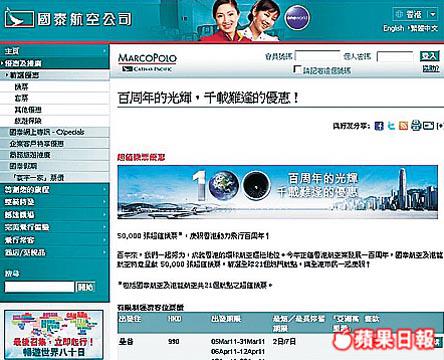Switch language via English link
Screen dimensions: 444x360
[x=393, y=28]
